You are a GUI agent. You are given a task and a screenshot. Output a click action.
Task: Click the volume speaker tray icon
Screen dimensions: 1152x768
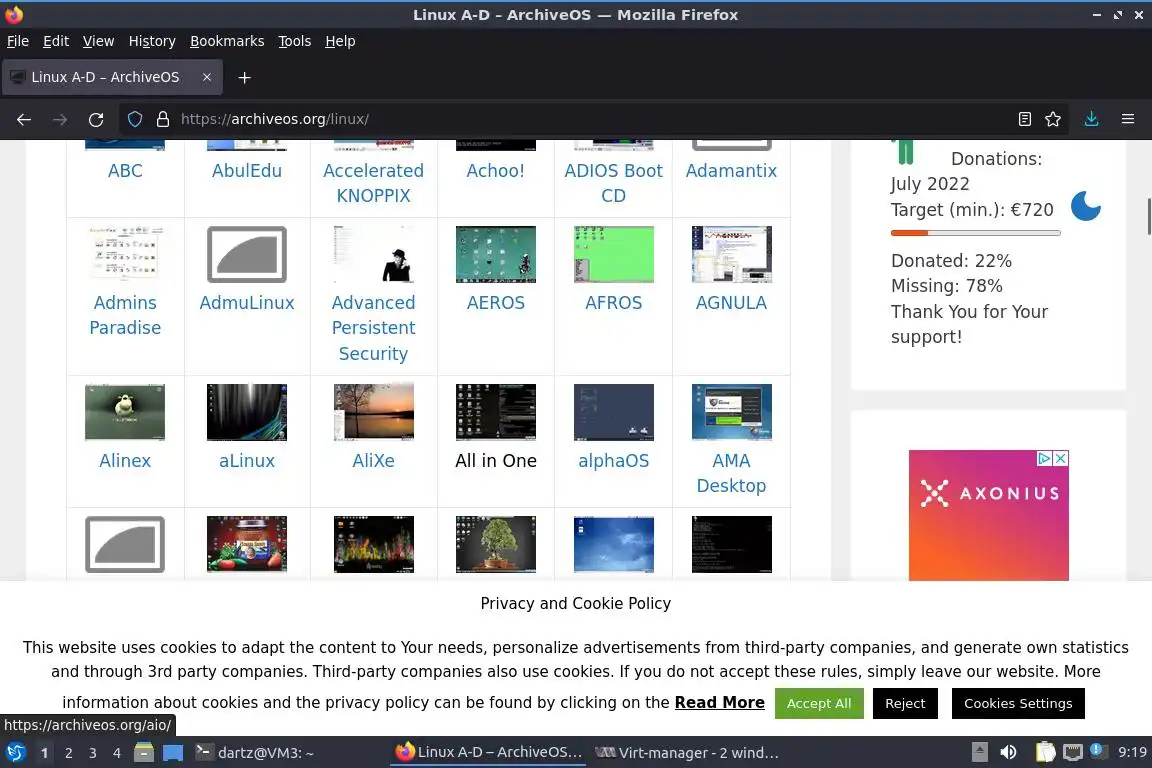(x=1008, y=752)
